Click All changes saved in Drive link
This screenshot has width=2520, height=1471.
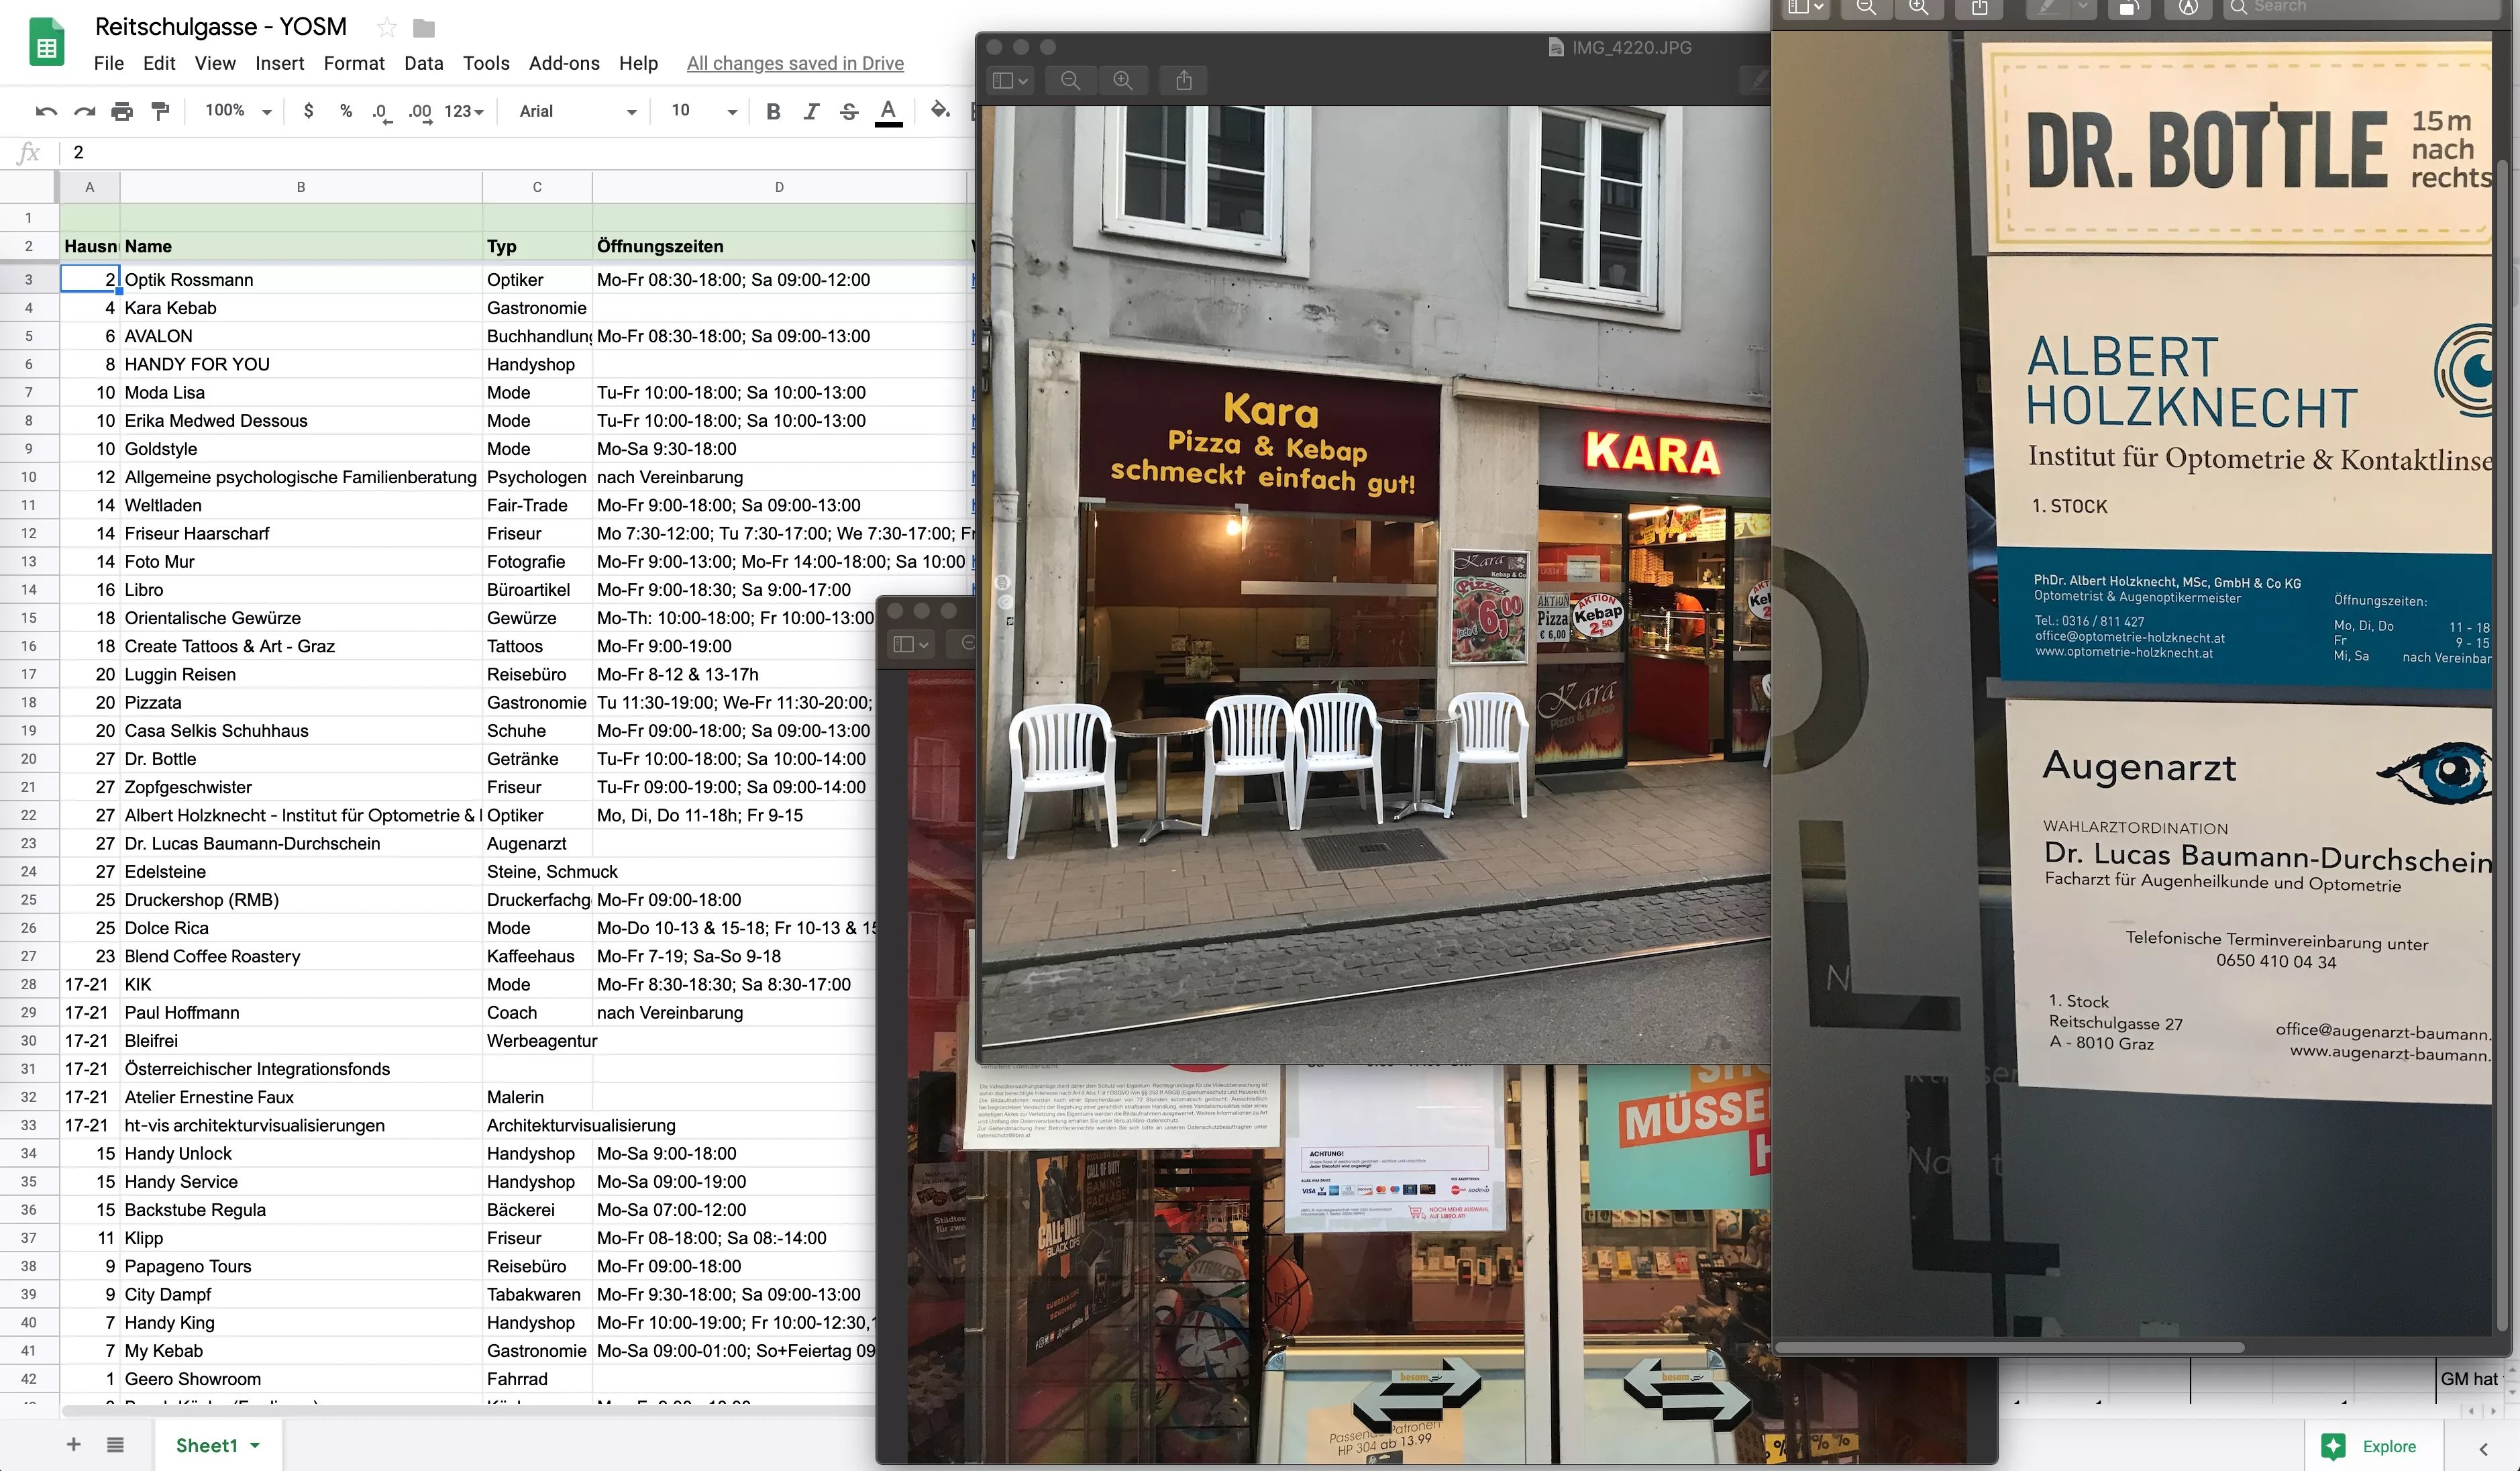point(795,63)
